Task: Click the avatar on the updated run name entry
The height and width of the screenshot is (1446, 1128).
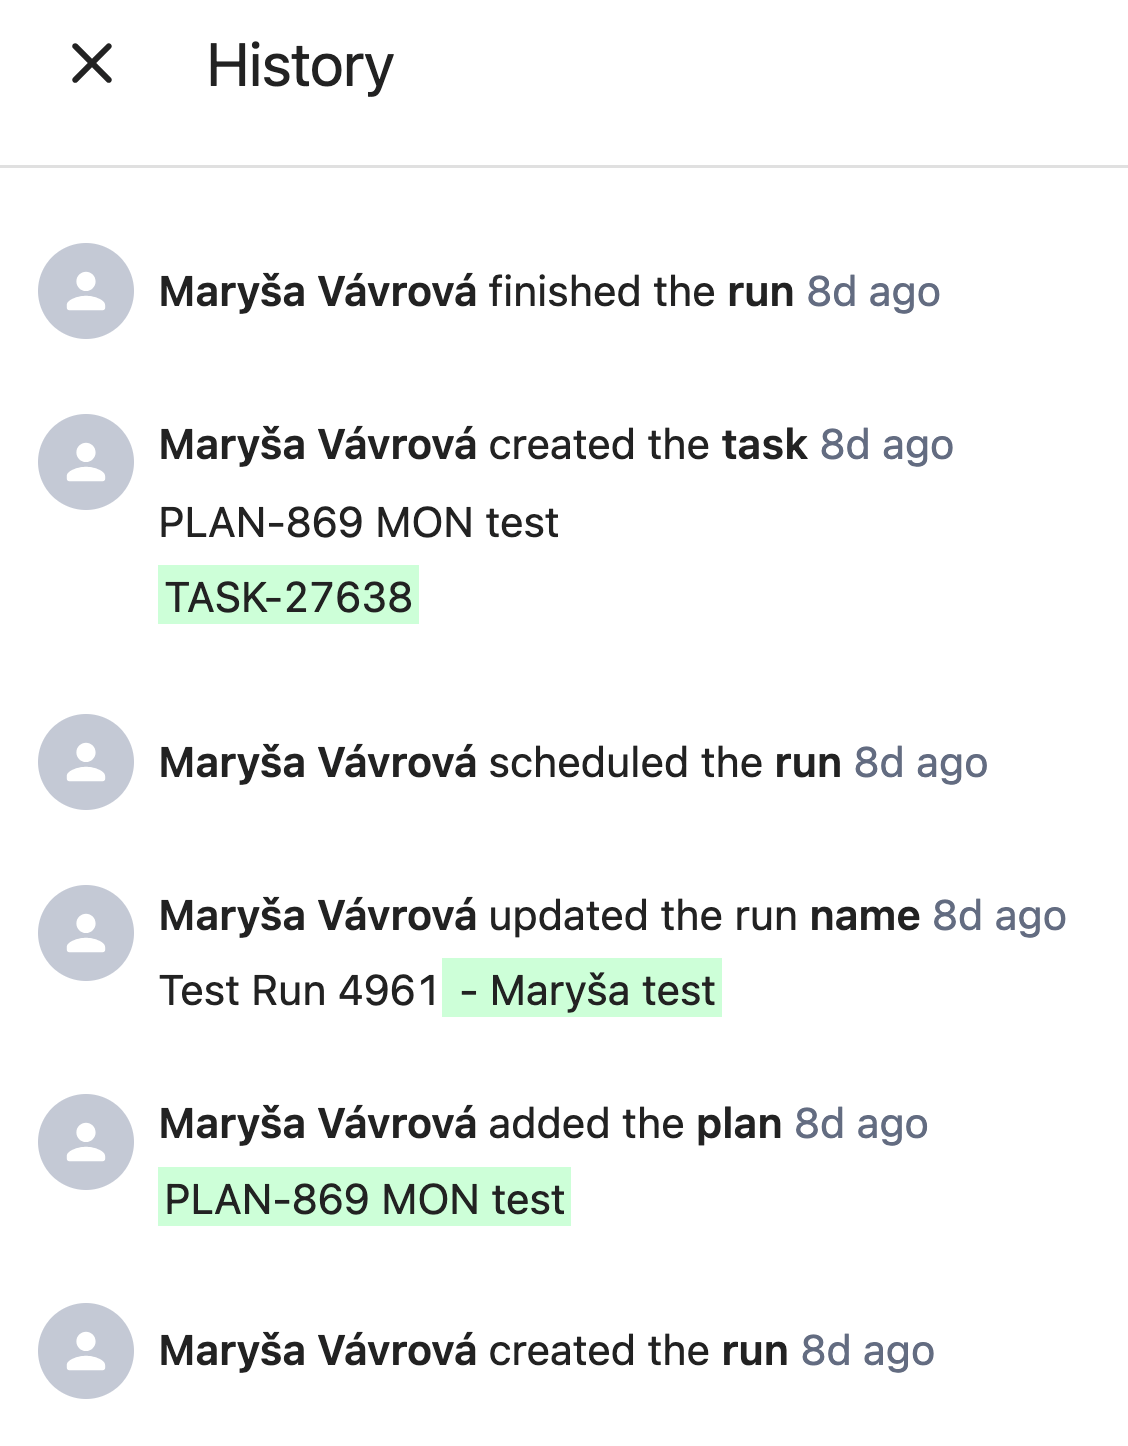Action: (85, 933)
